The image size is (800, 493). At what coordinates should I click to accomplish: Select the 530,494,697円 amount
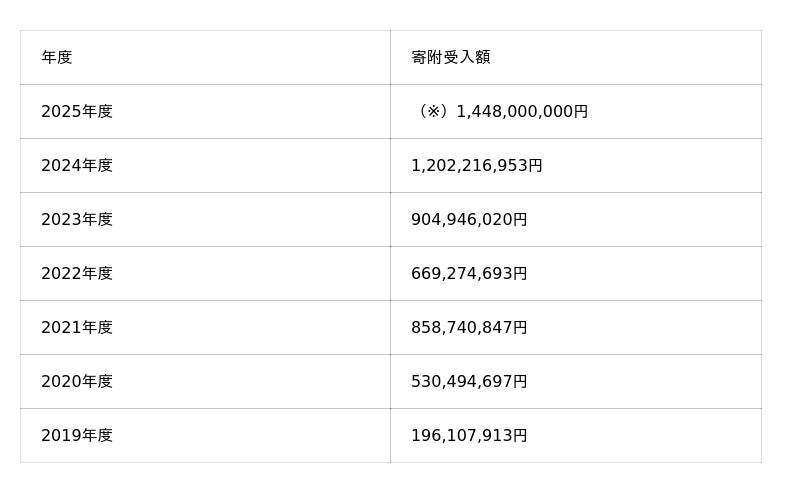(x=469, y=382)
